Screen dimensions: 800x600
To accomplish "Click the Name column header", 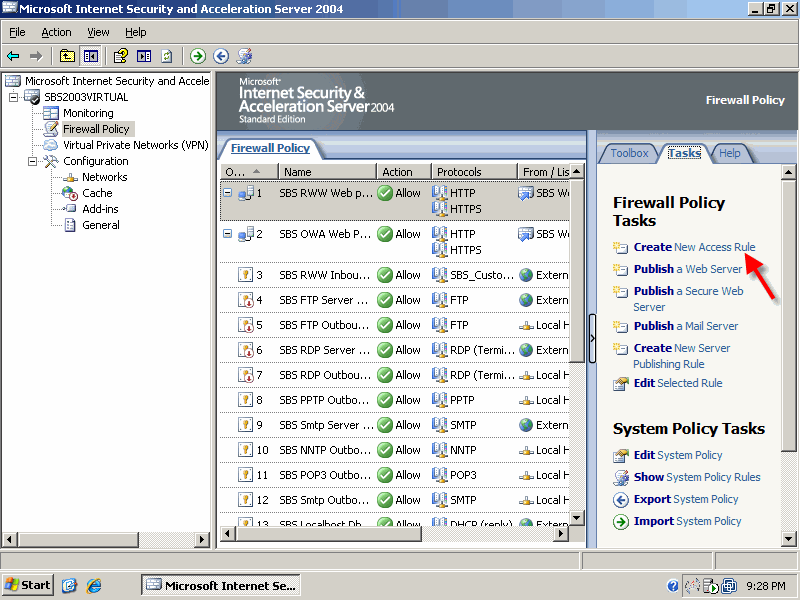I will 328,172.
